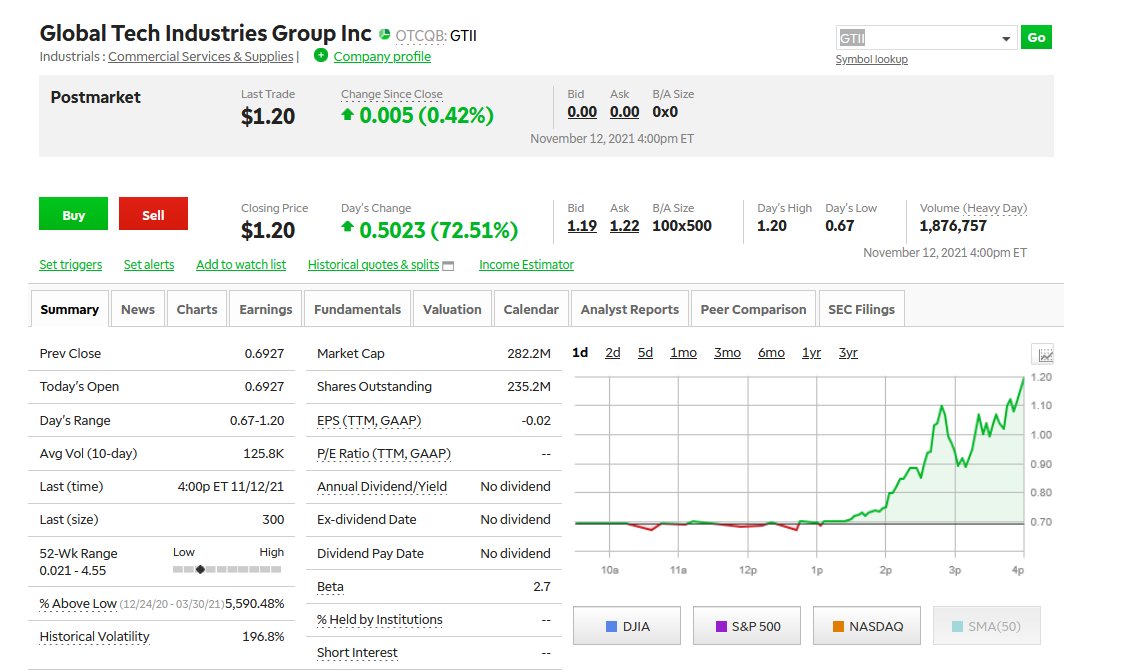Switch to the Valuation tab

click(452, 309)
